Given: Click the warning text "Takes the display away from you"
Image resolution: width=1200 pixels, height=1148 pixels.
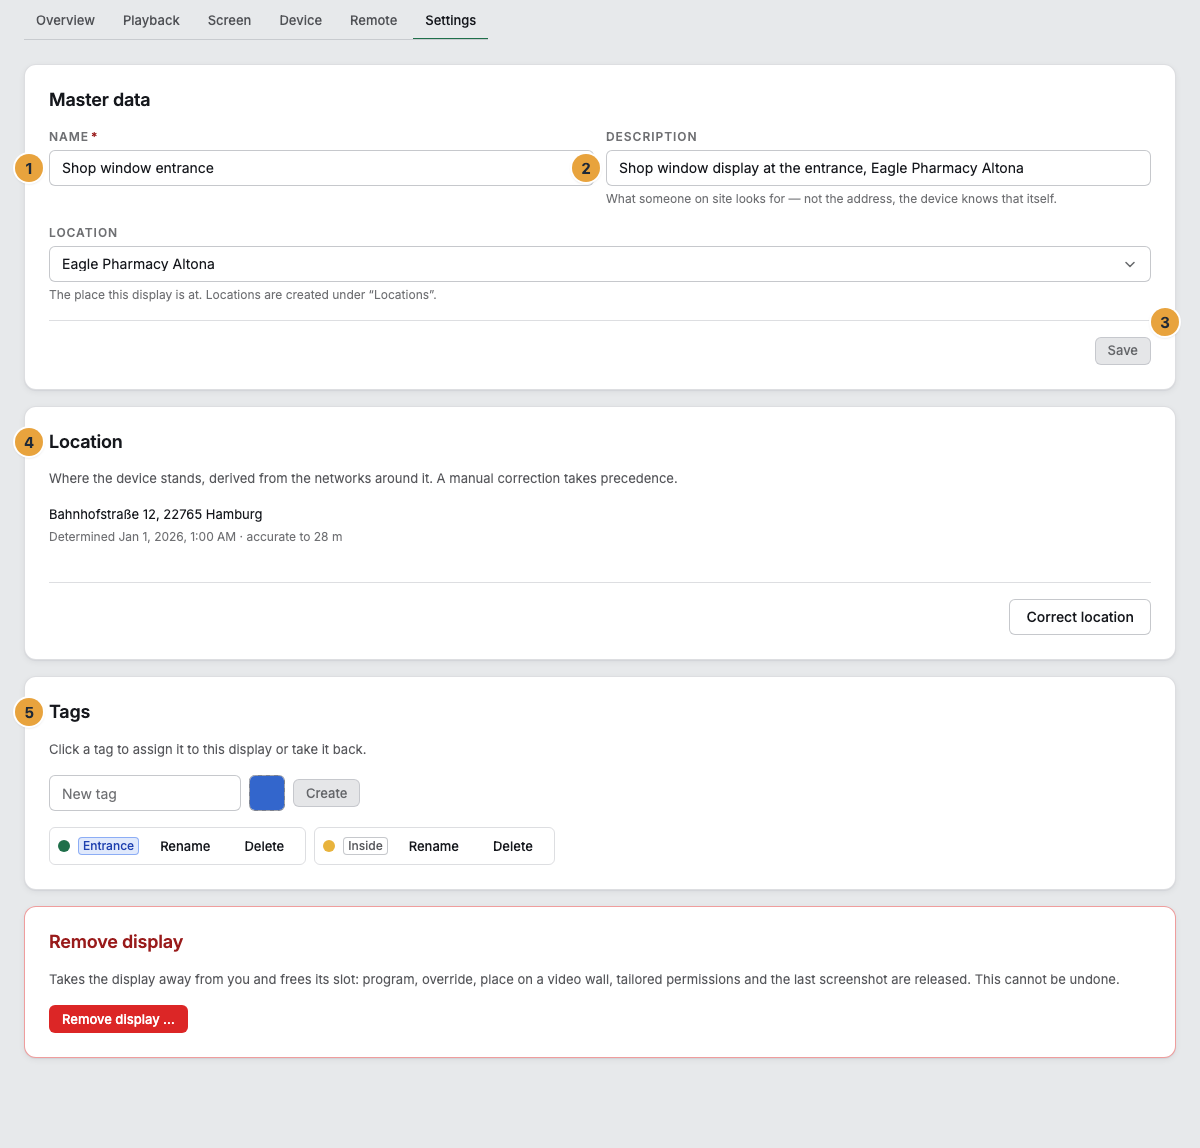Looking at the screenshot, I should 584,979.
